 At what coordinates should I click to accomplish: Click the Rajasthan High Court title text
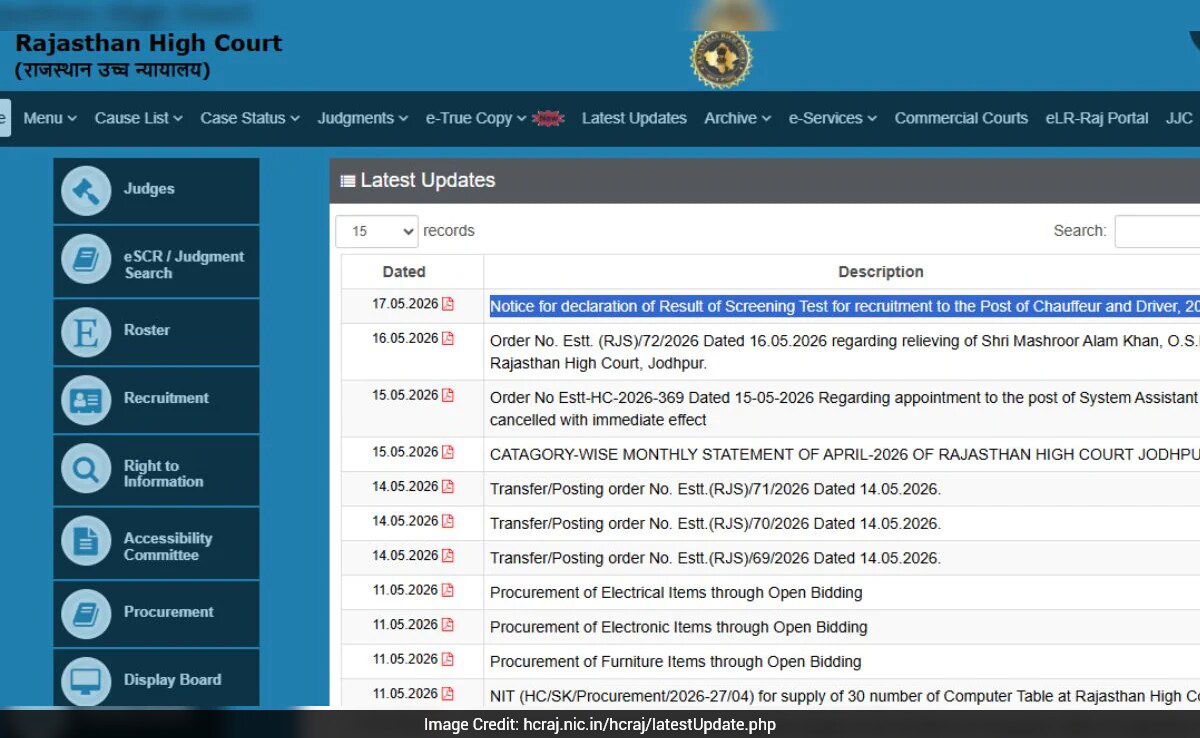tap(149, 44)
